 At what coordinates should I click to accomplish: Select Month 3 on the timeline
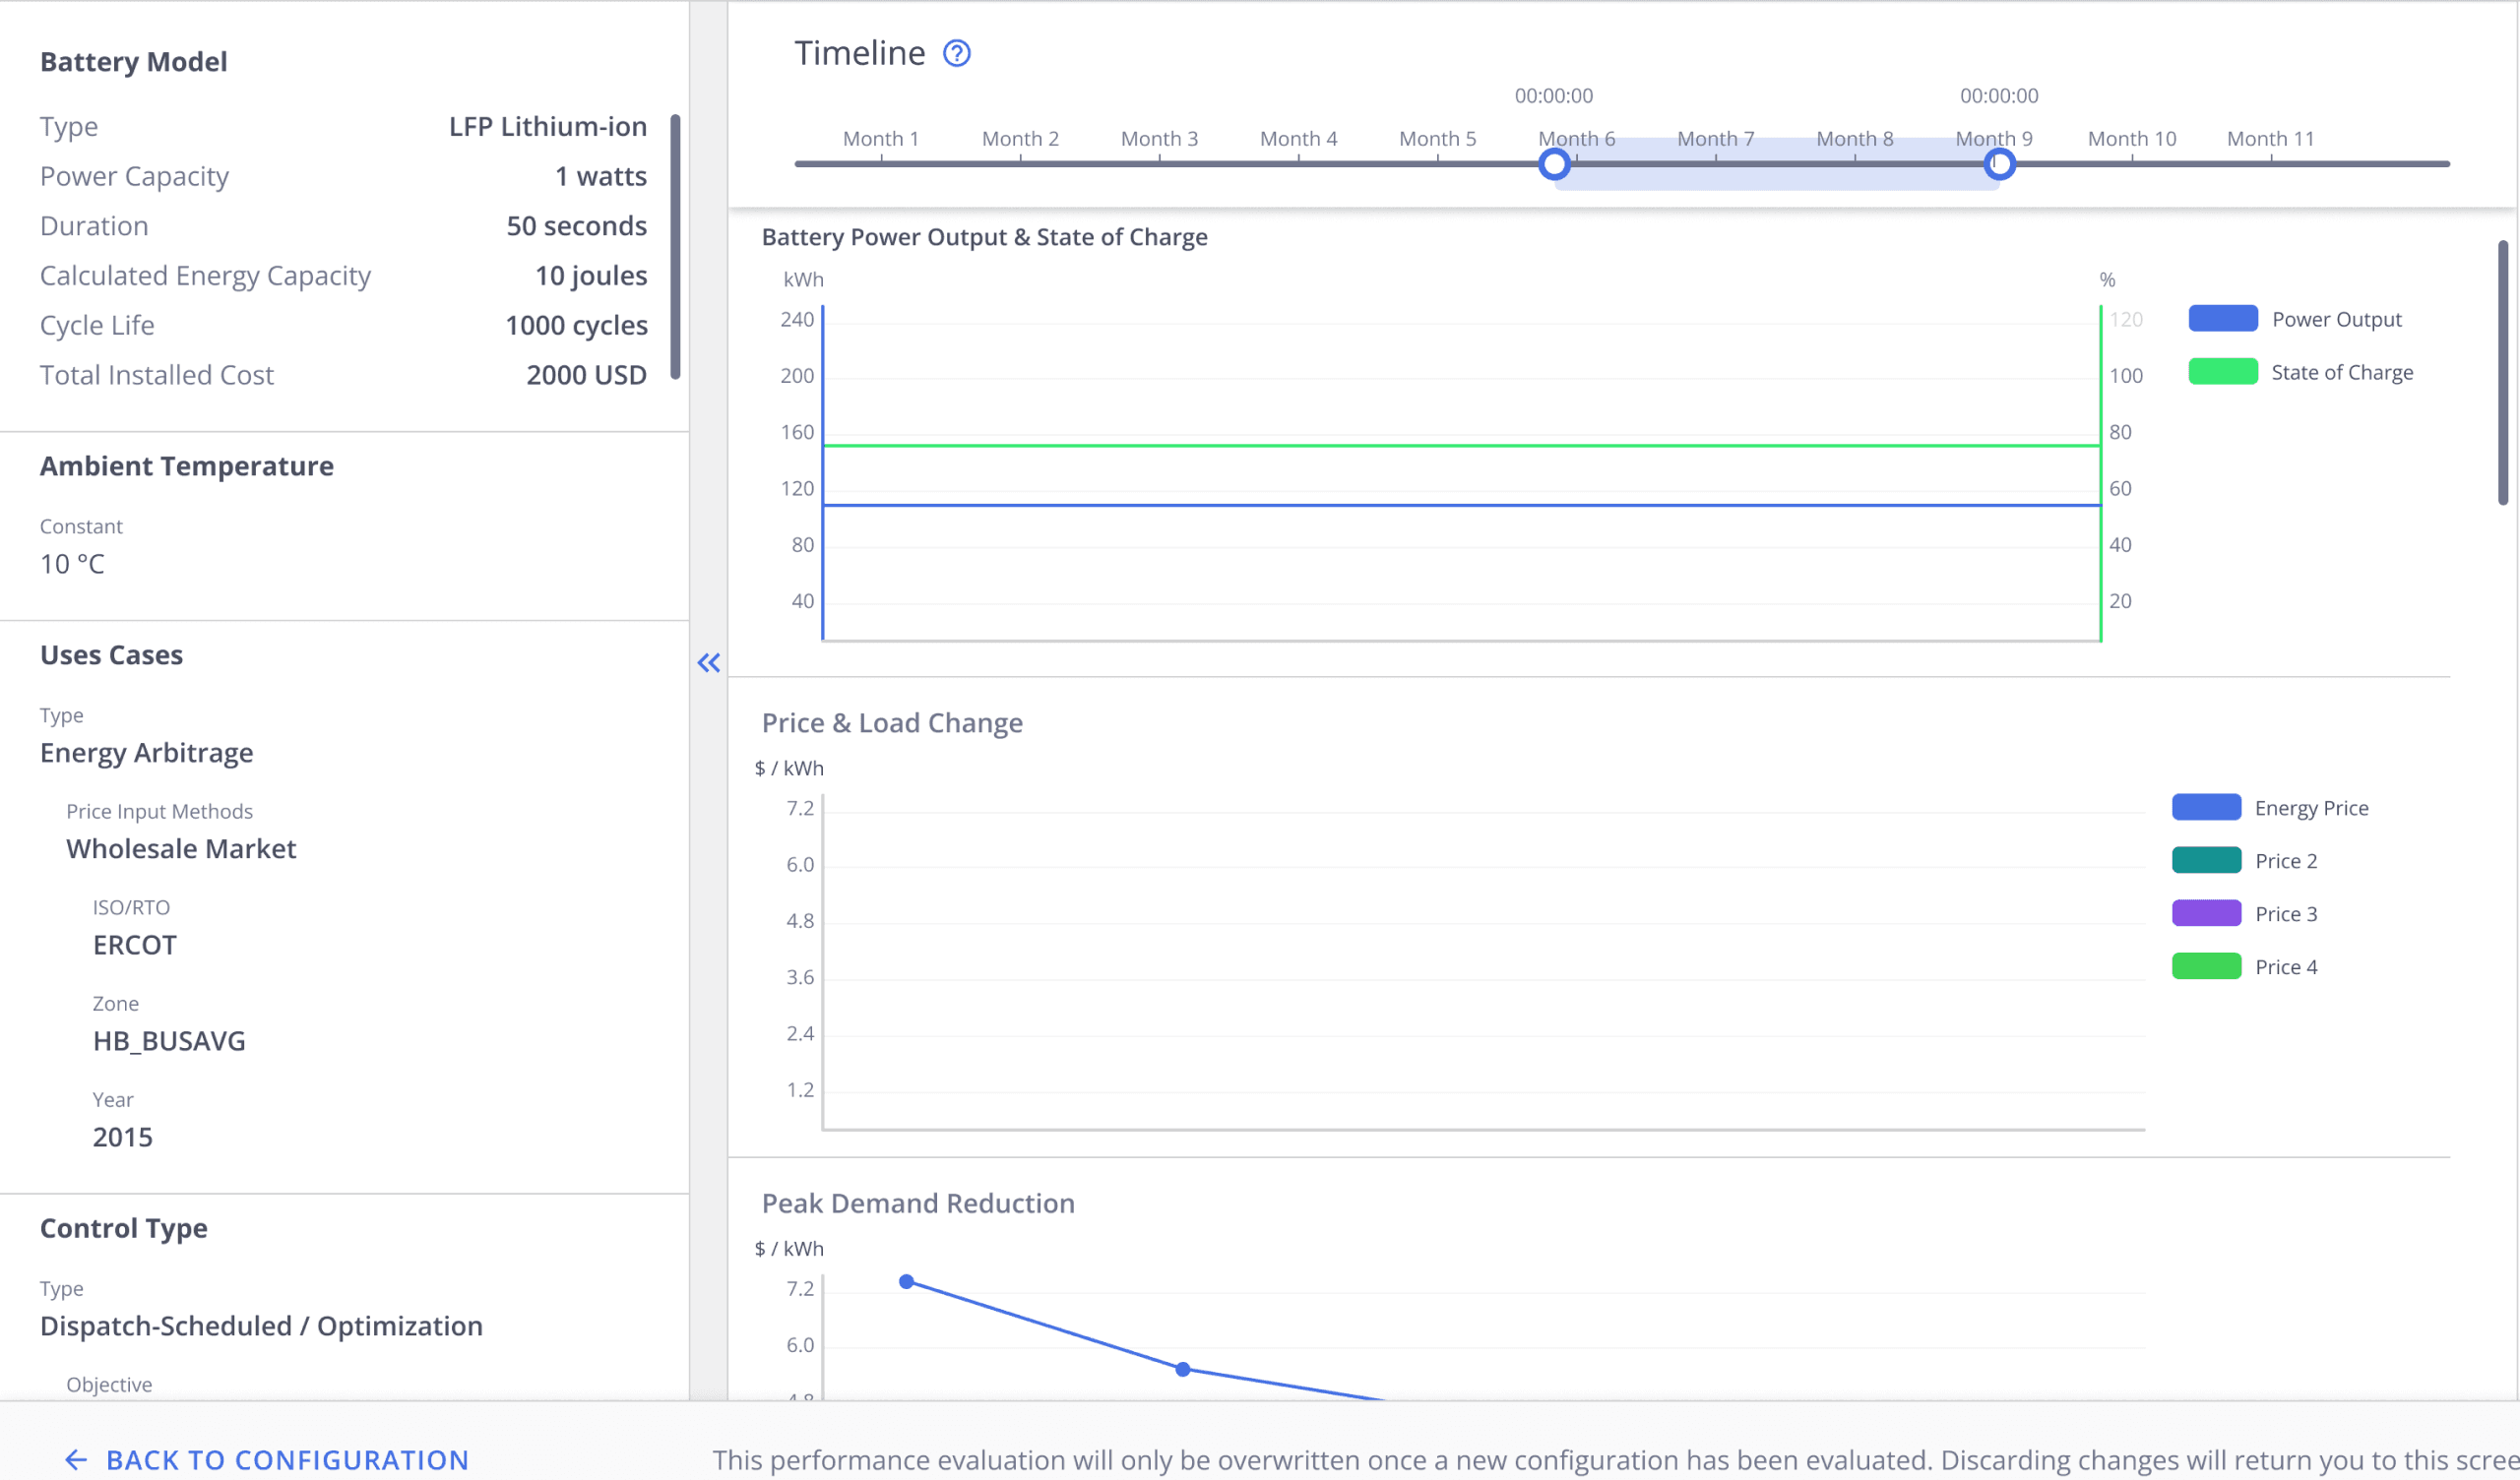point(1159,139)
